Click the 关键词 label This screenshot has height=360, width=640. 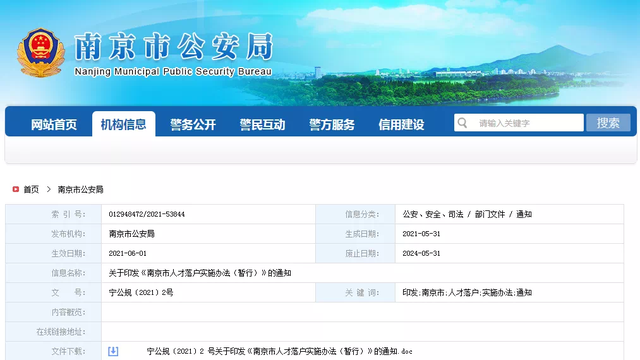pyautogui.click(x=362, y=293)
